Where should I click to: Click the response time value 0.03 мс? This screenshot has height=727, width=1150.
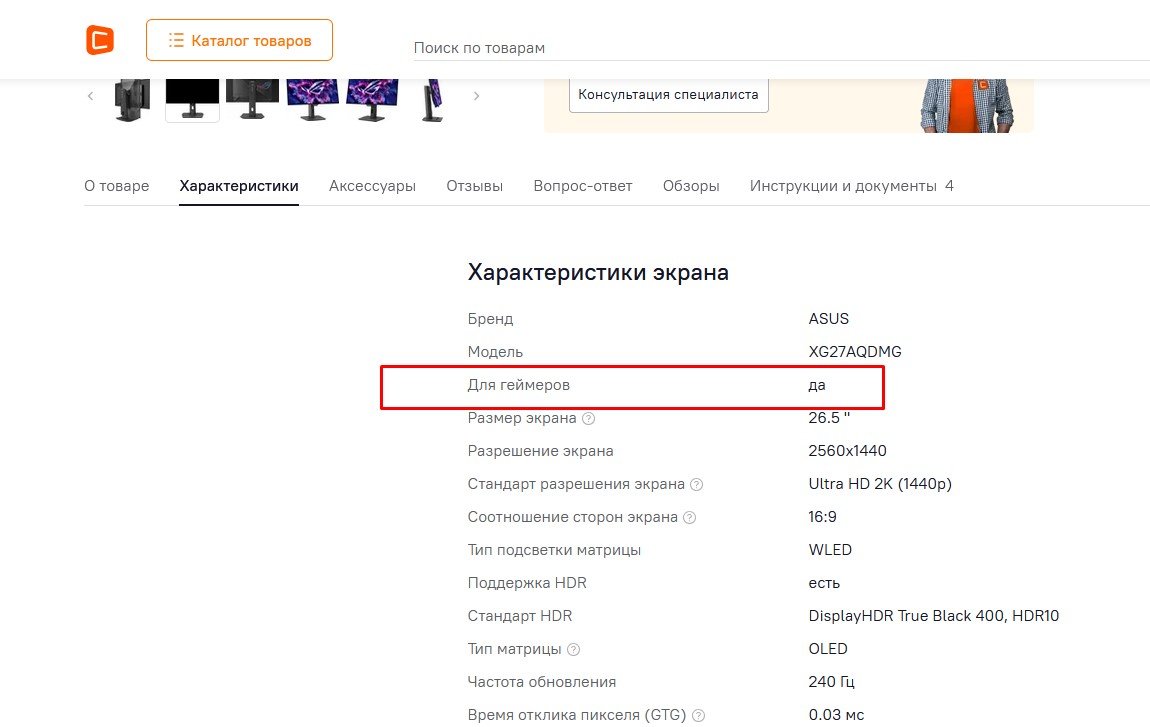pos(836,715)
